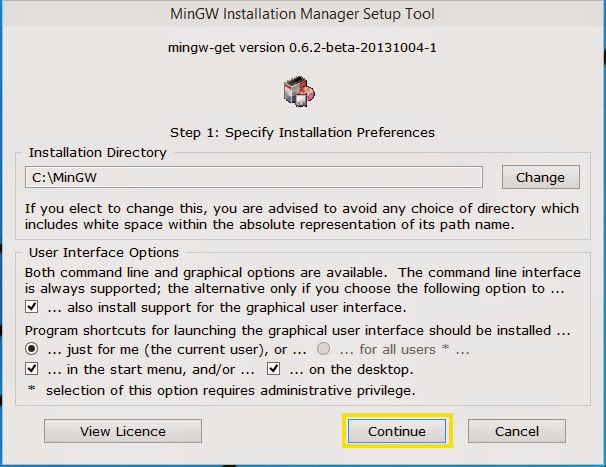The height and width of the screenshot is (467, 606).
Task: Click the 'User Interface Options' group label
Action: [x=104, y=253]
